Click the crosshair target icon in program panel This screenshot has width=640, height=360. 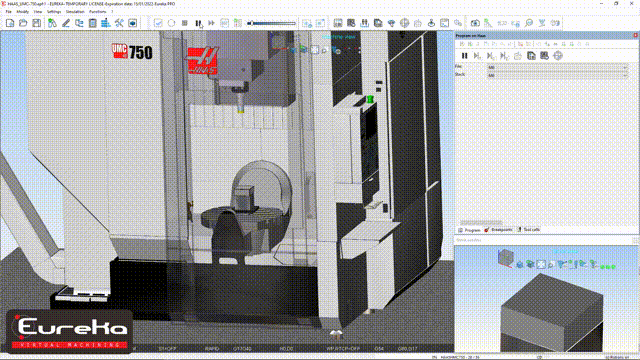pos(558,56)
